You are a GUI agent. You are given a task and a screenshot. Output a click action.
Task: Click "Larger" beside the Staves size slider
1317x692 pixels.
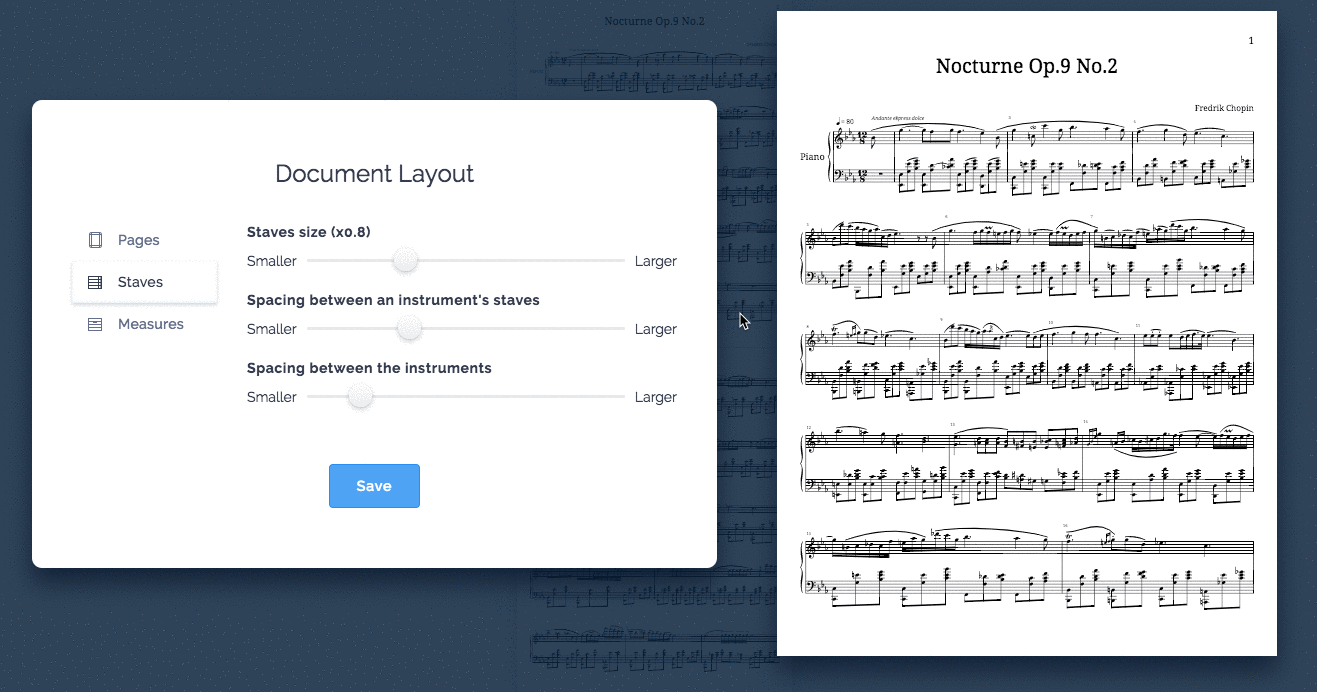pos(656,261)
